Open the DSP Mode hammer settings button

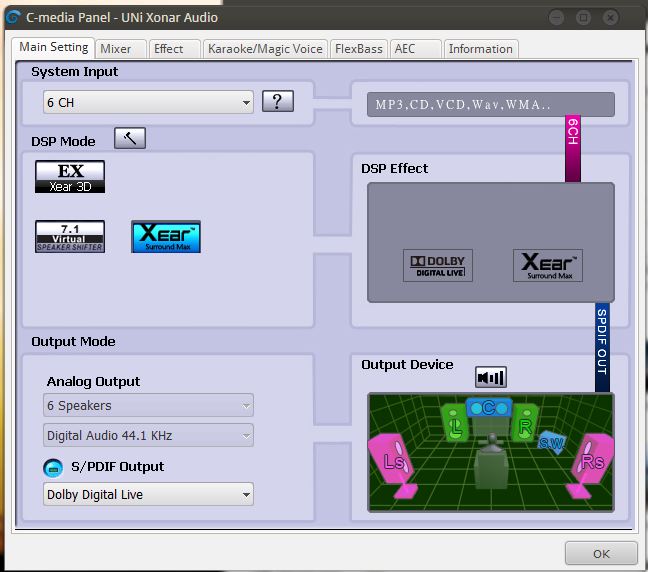click(130, 138)
